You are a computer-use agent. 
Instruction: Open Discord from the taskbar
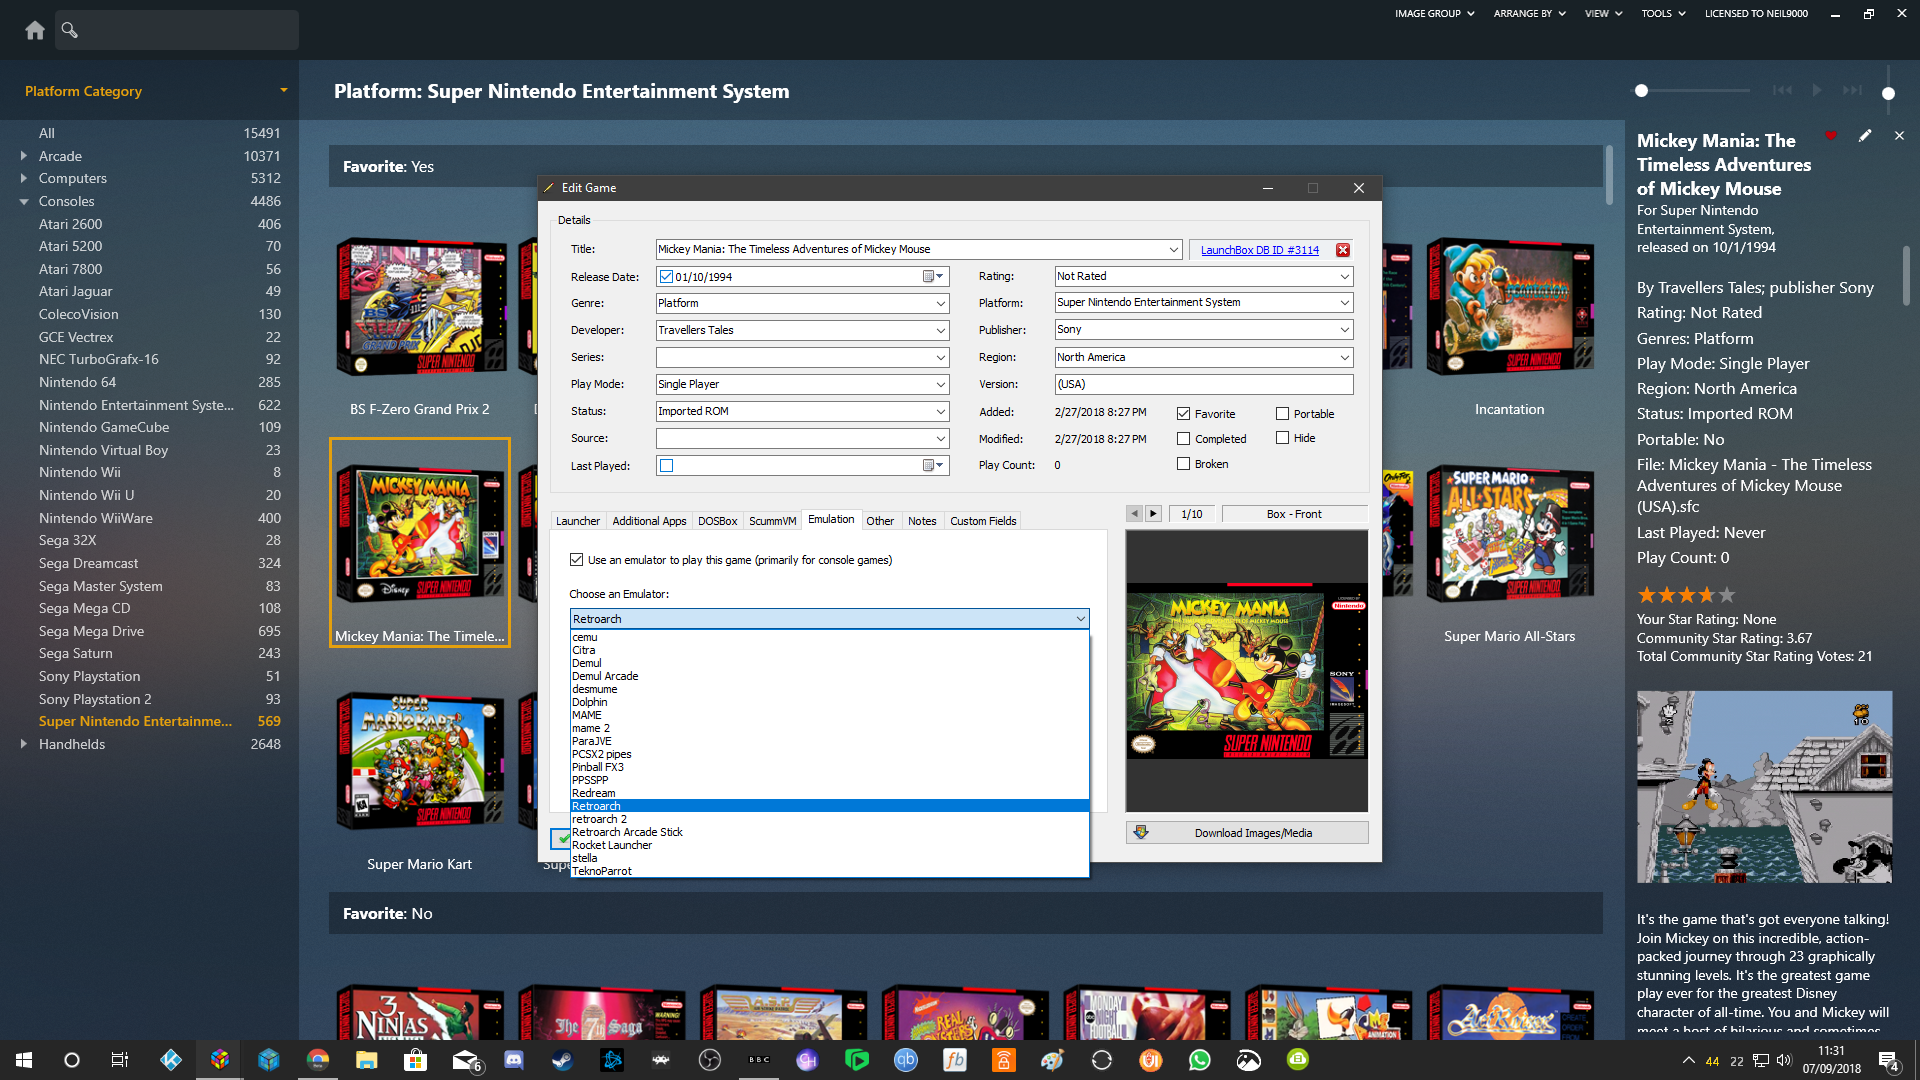click(514, 1060)
